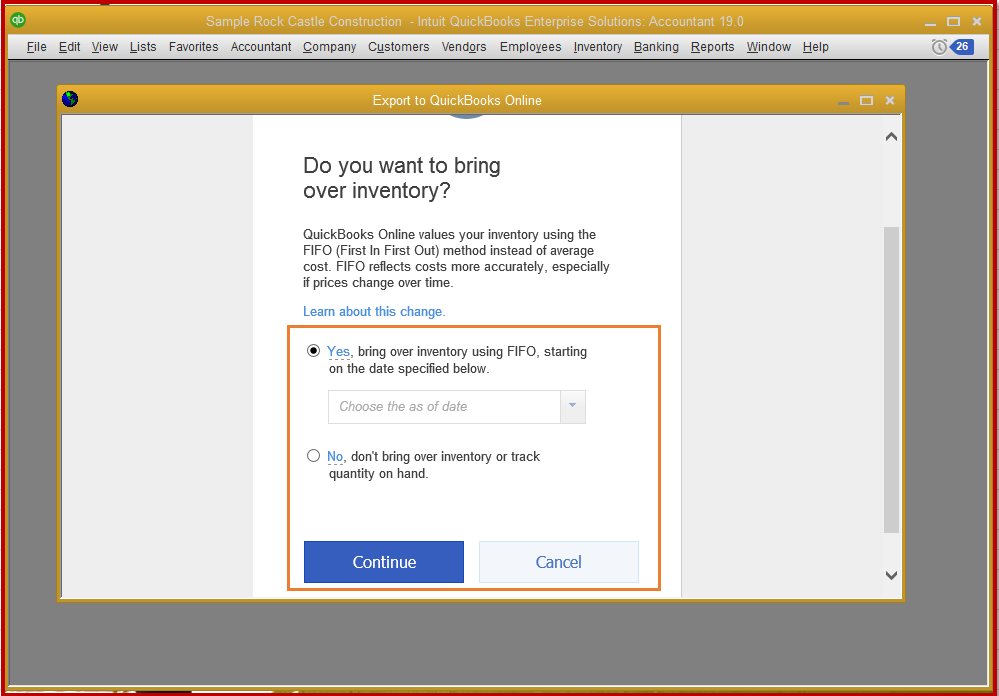Open the Employees menu
Image resolution: width=999 pixels, height=696 pixels.
tap(530, 47)
